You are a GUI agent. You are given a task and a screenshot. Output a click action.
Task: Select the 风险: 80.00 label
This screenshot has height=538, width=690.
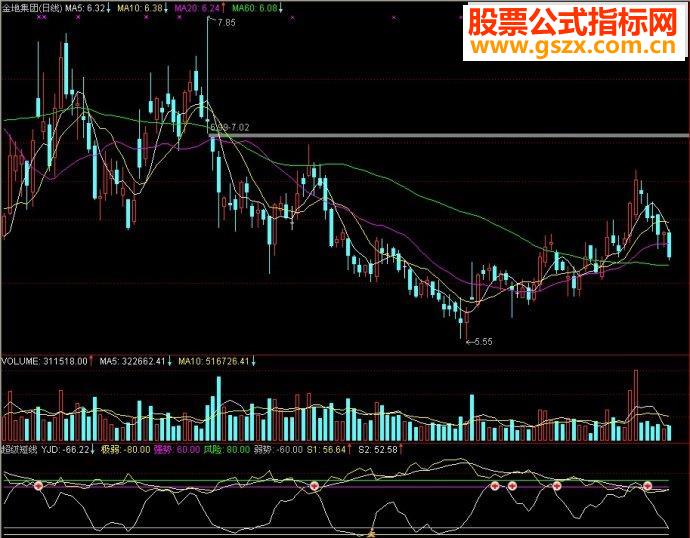(x=227, y=450)
